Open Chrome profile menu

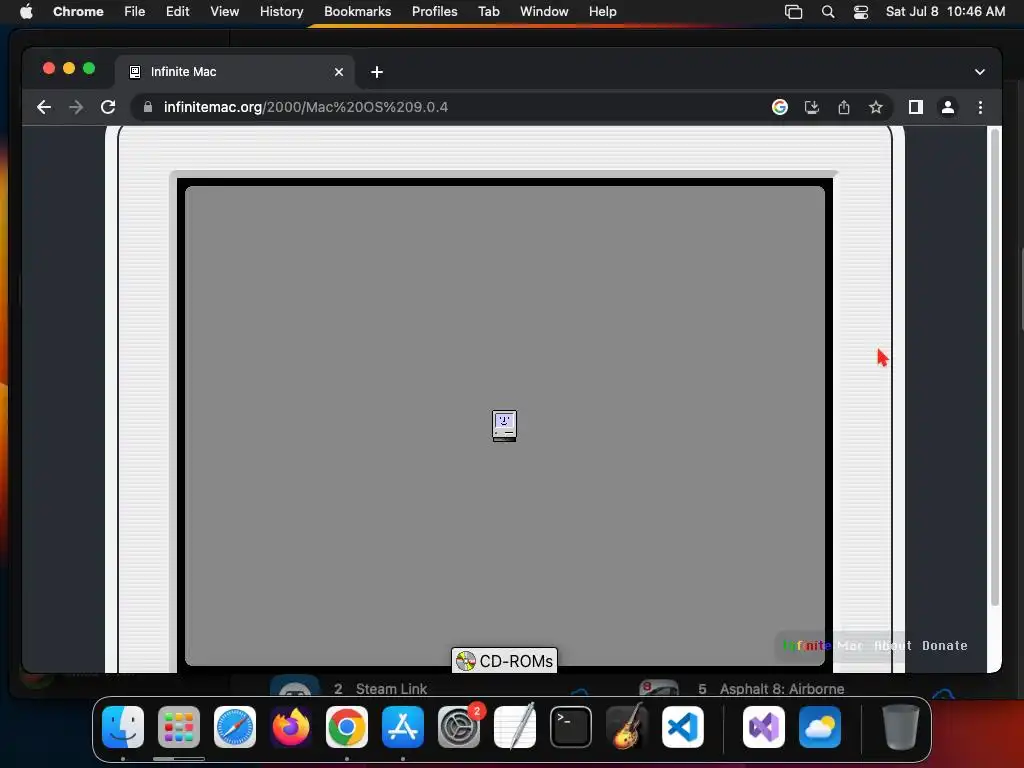(948, 107)
